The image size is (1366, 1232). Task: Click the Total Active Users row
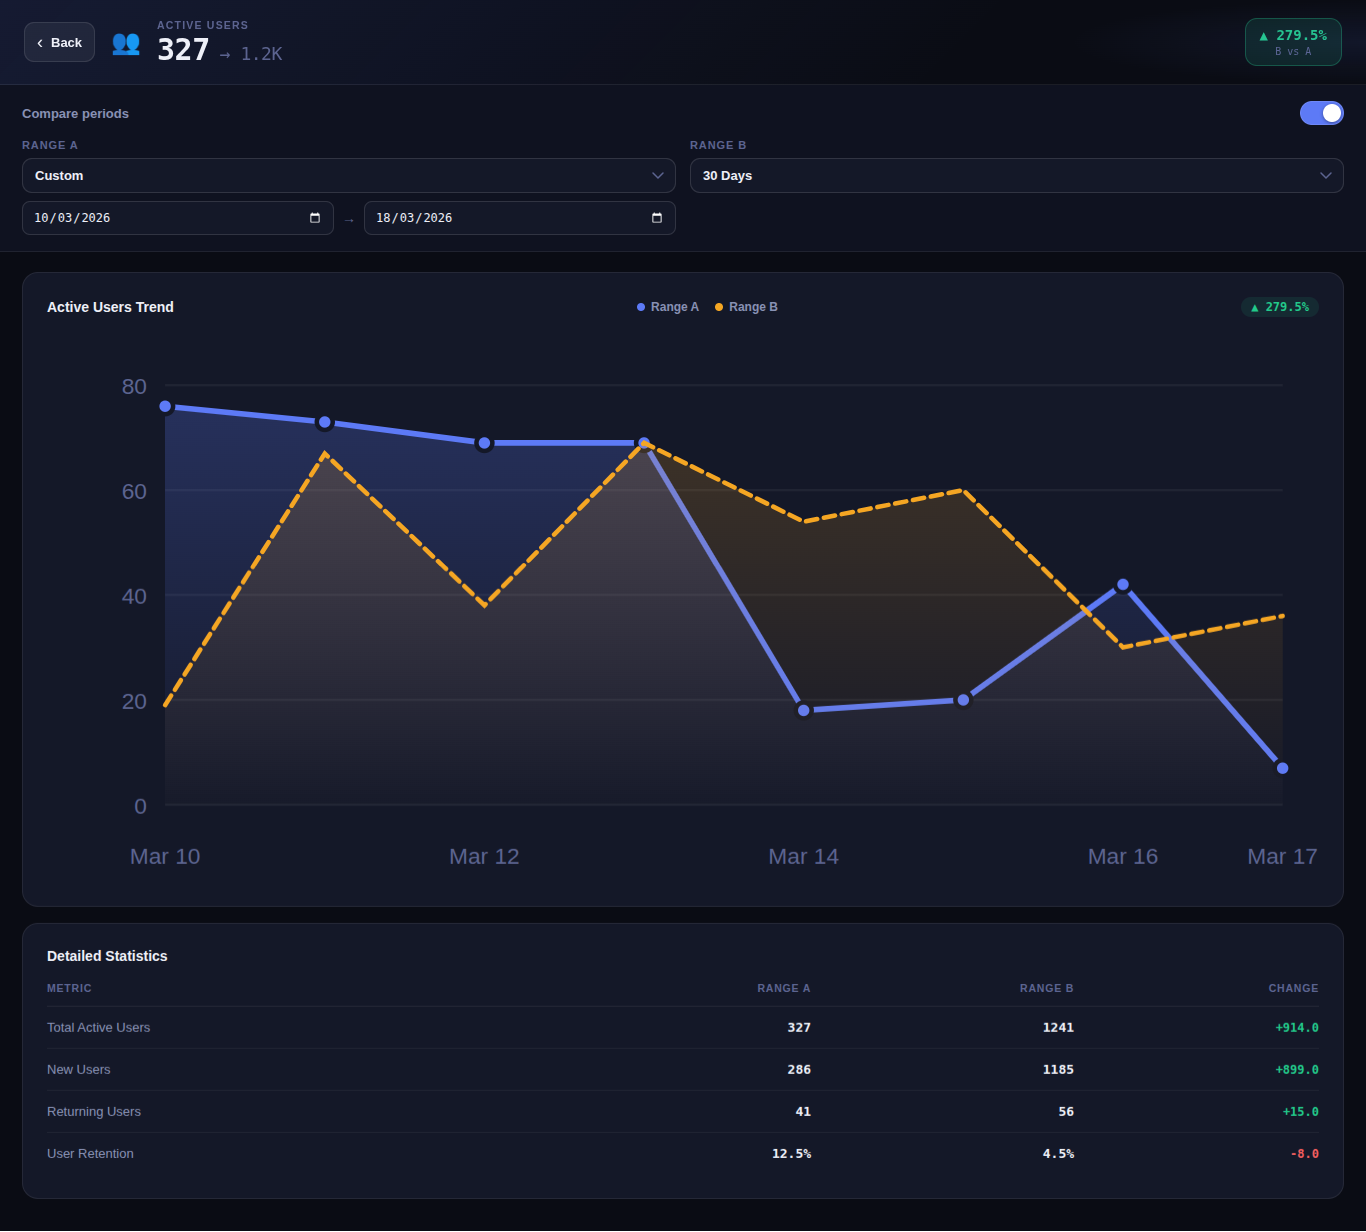click(682, 1027)
